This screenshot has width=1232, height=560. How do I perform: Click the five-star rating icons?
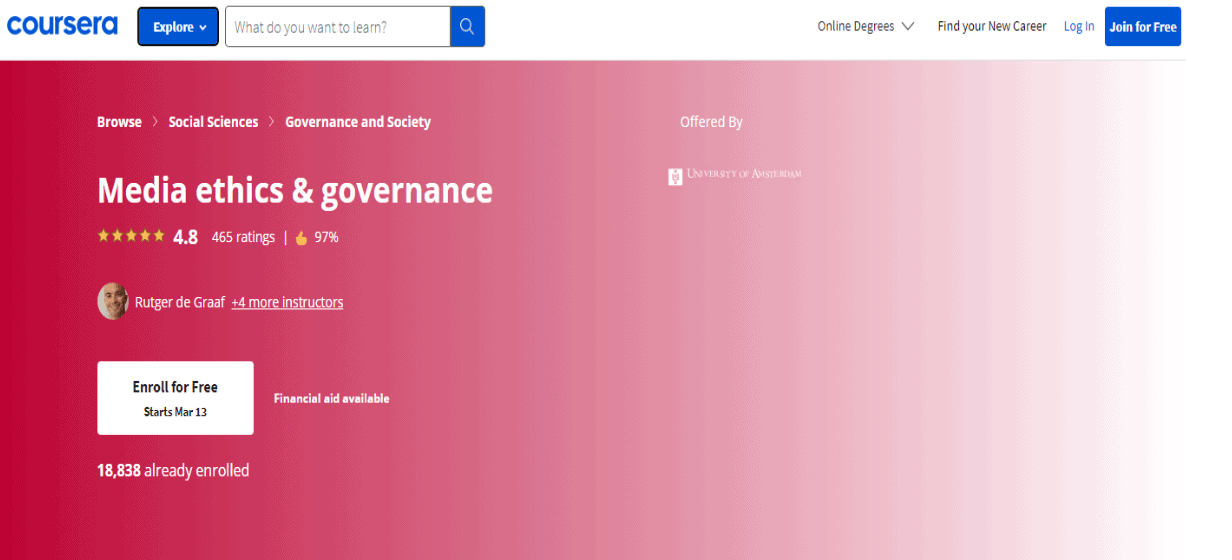131,237
